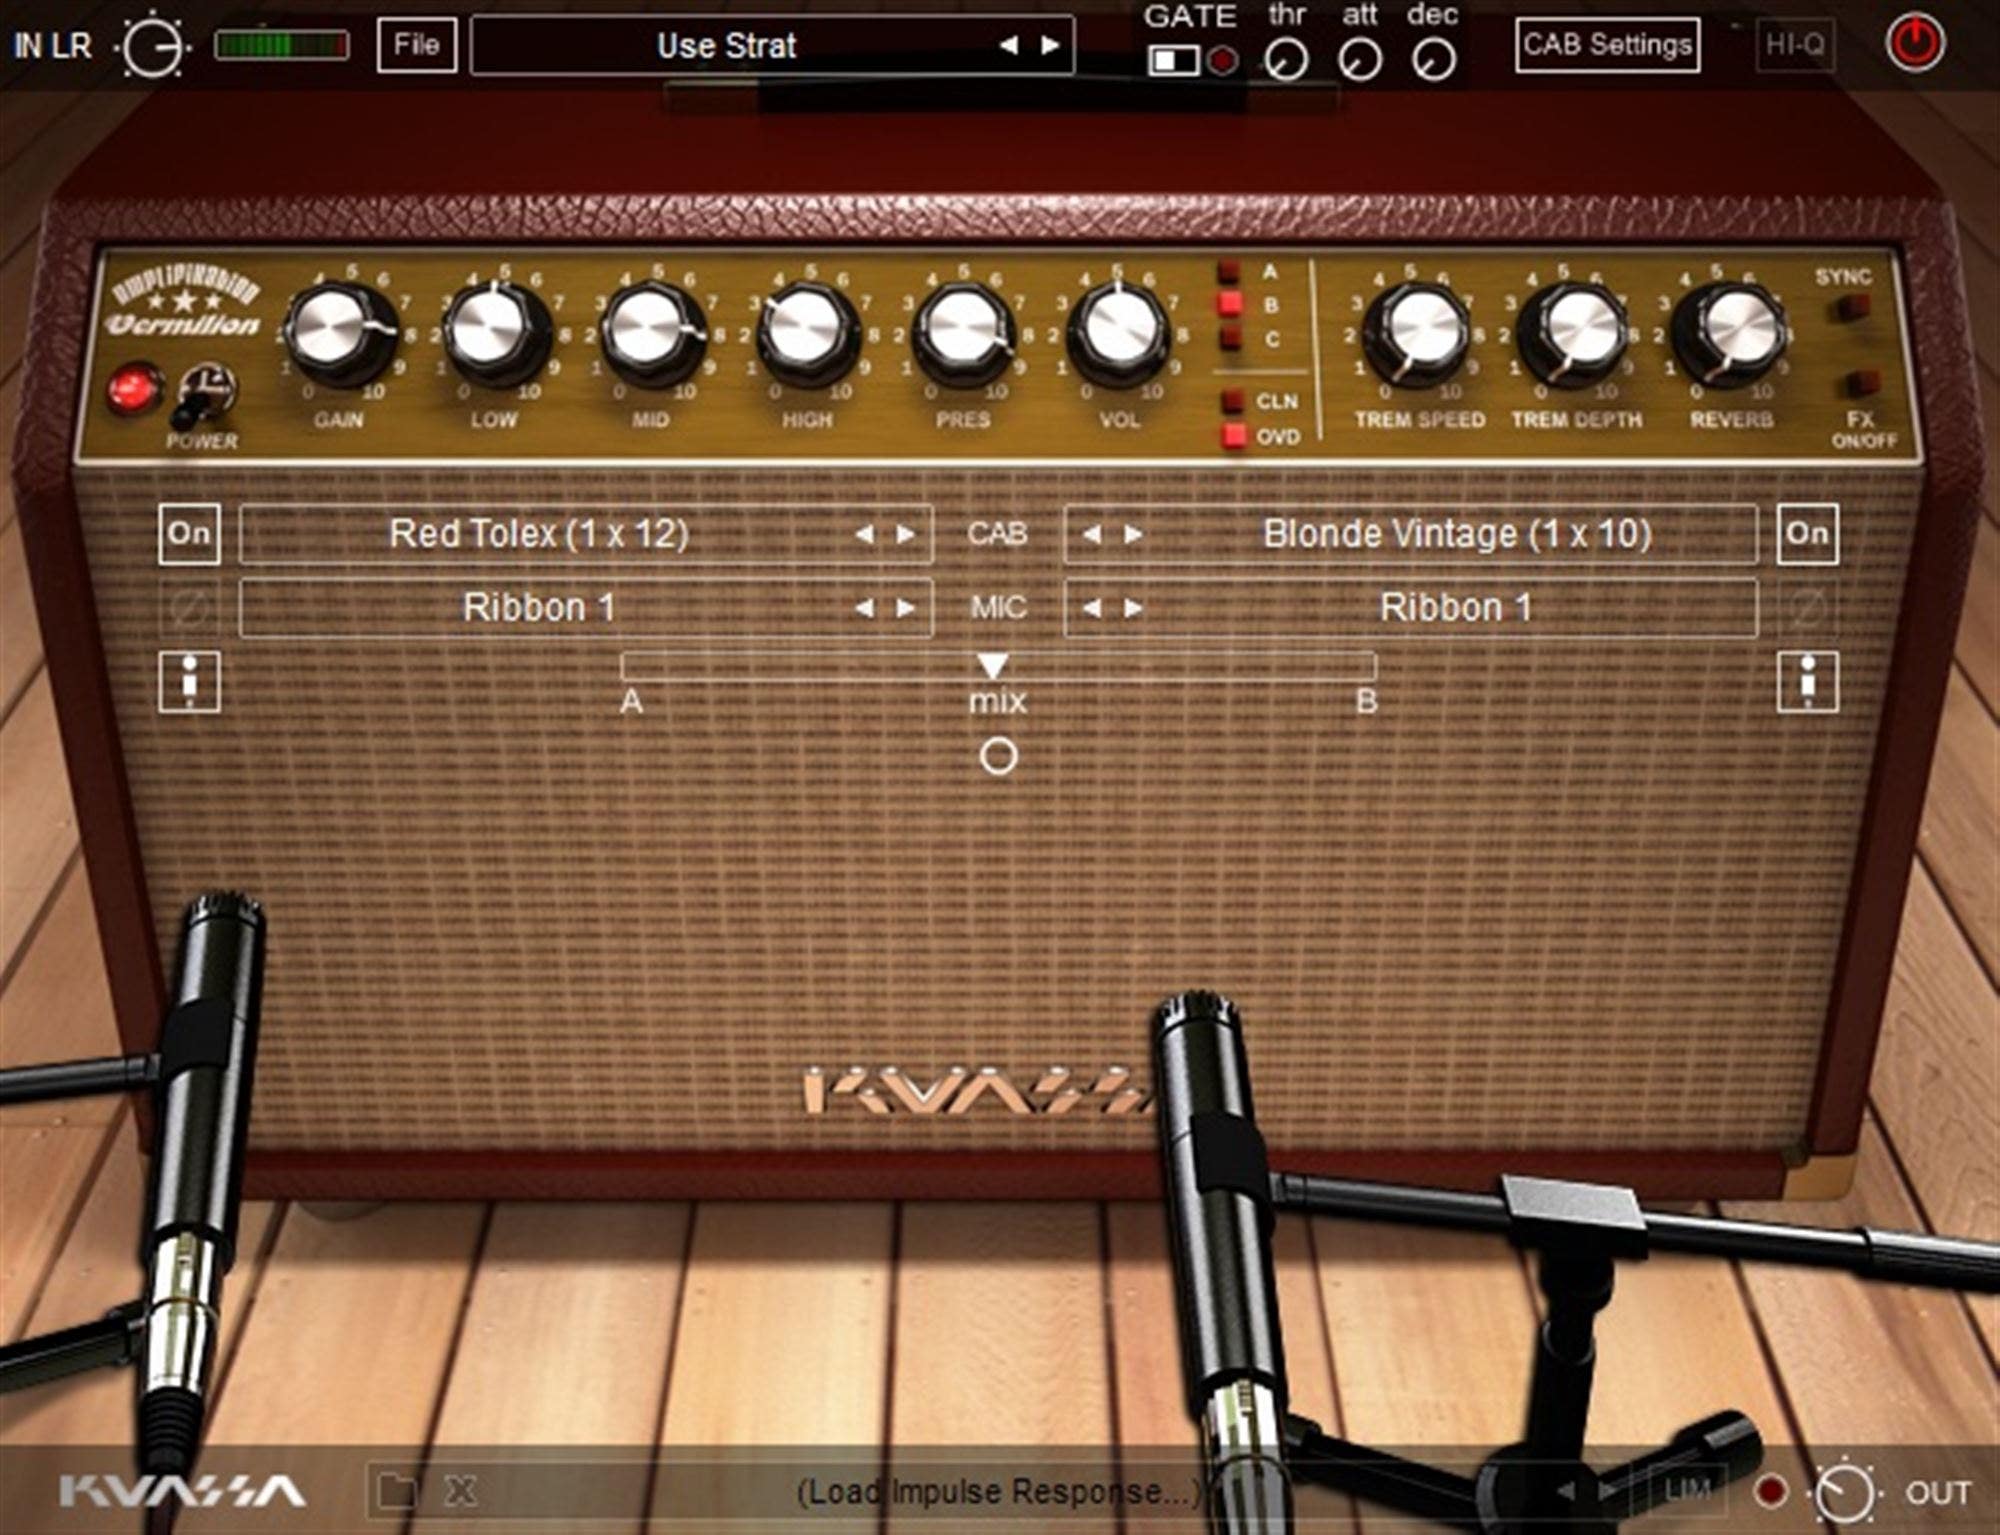This screenshot has width=2000, height=1535.
Task: Select next cabinet for Blonde Vintage slot
Action: point(1132,534)
